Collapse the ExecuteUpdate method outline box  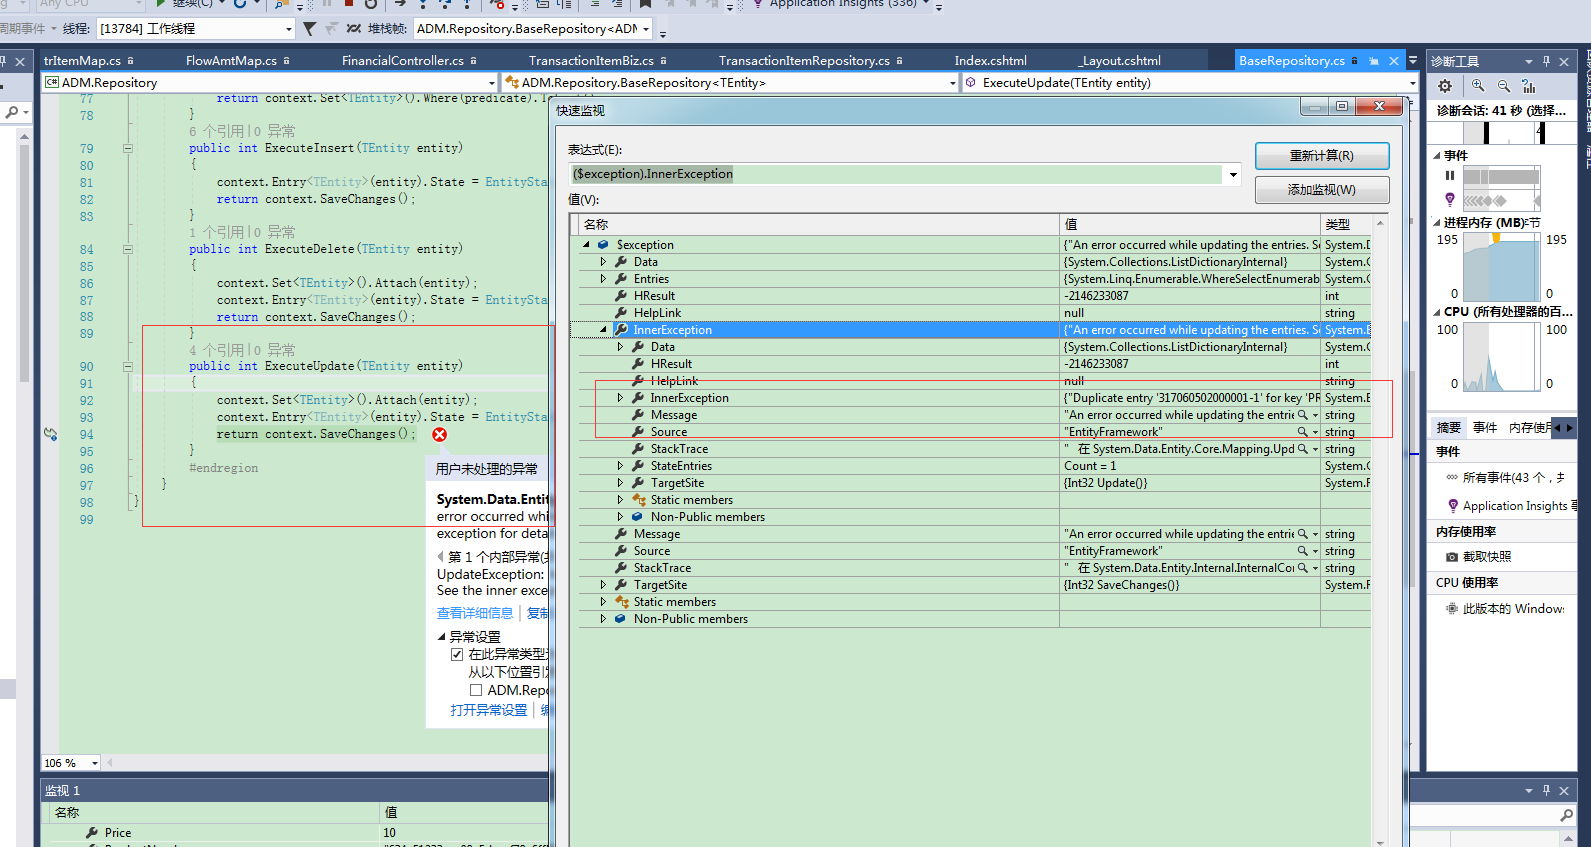point(127,366)
